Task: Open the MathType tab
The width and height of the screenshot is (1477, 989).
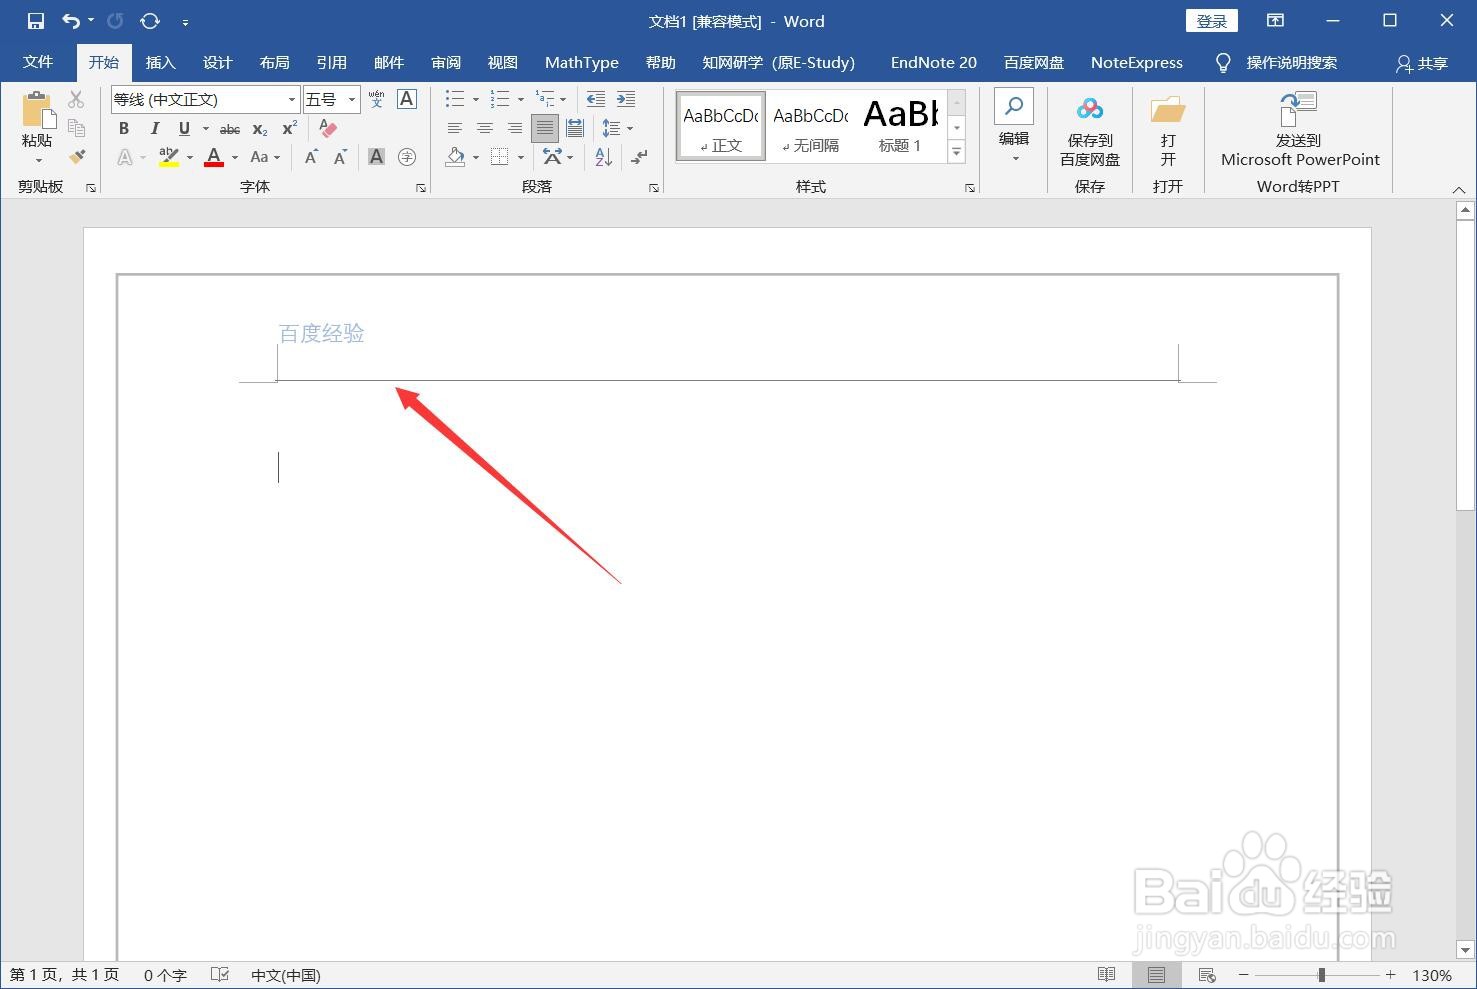Action: pyautogui.click(x=581, y=62)
